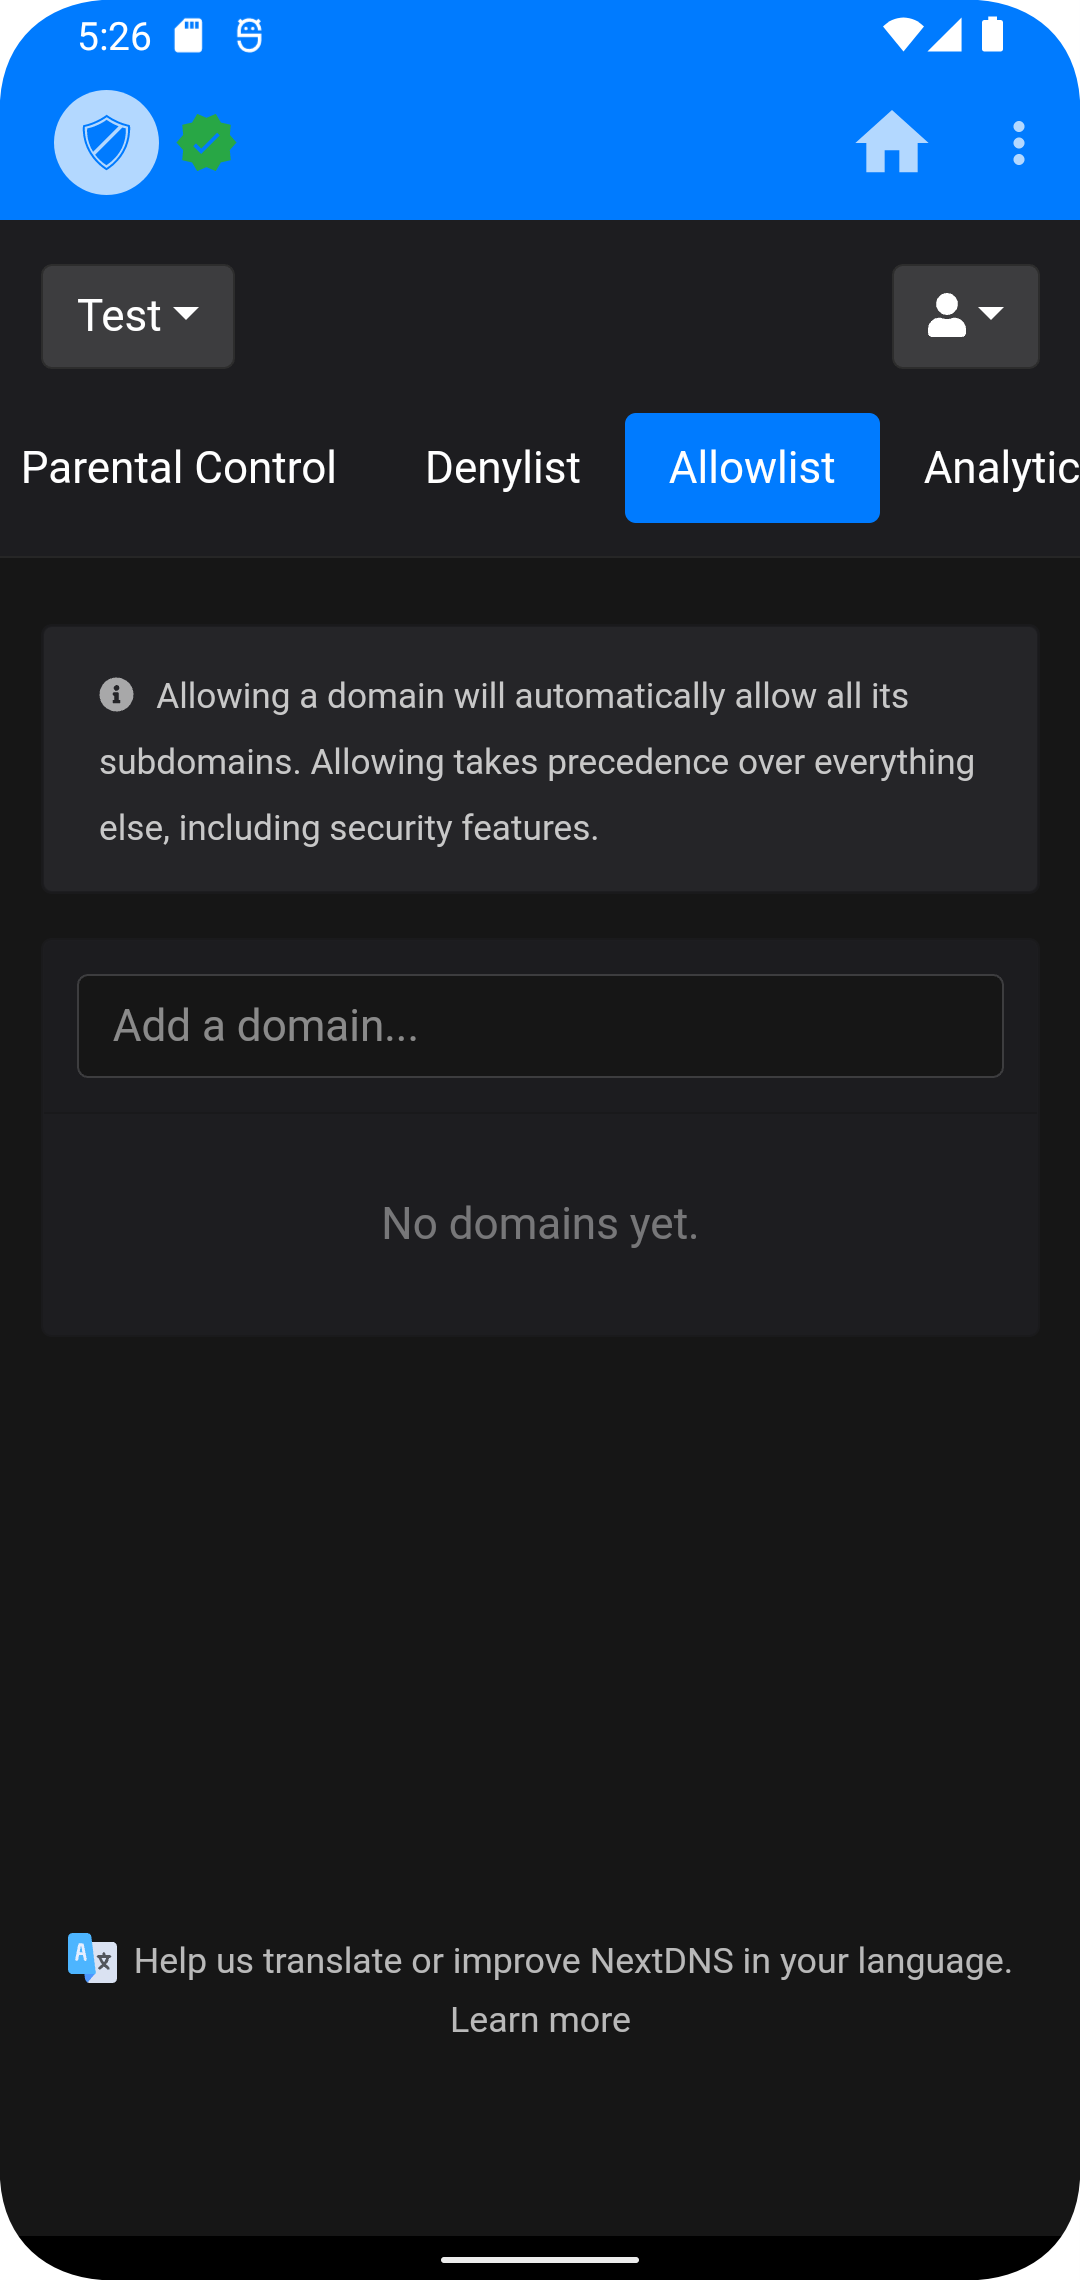Tap the SD card status icon
1080x2280 pixels.
tap(189, 36)
